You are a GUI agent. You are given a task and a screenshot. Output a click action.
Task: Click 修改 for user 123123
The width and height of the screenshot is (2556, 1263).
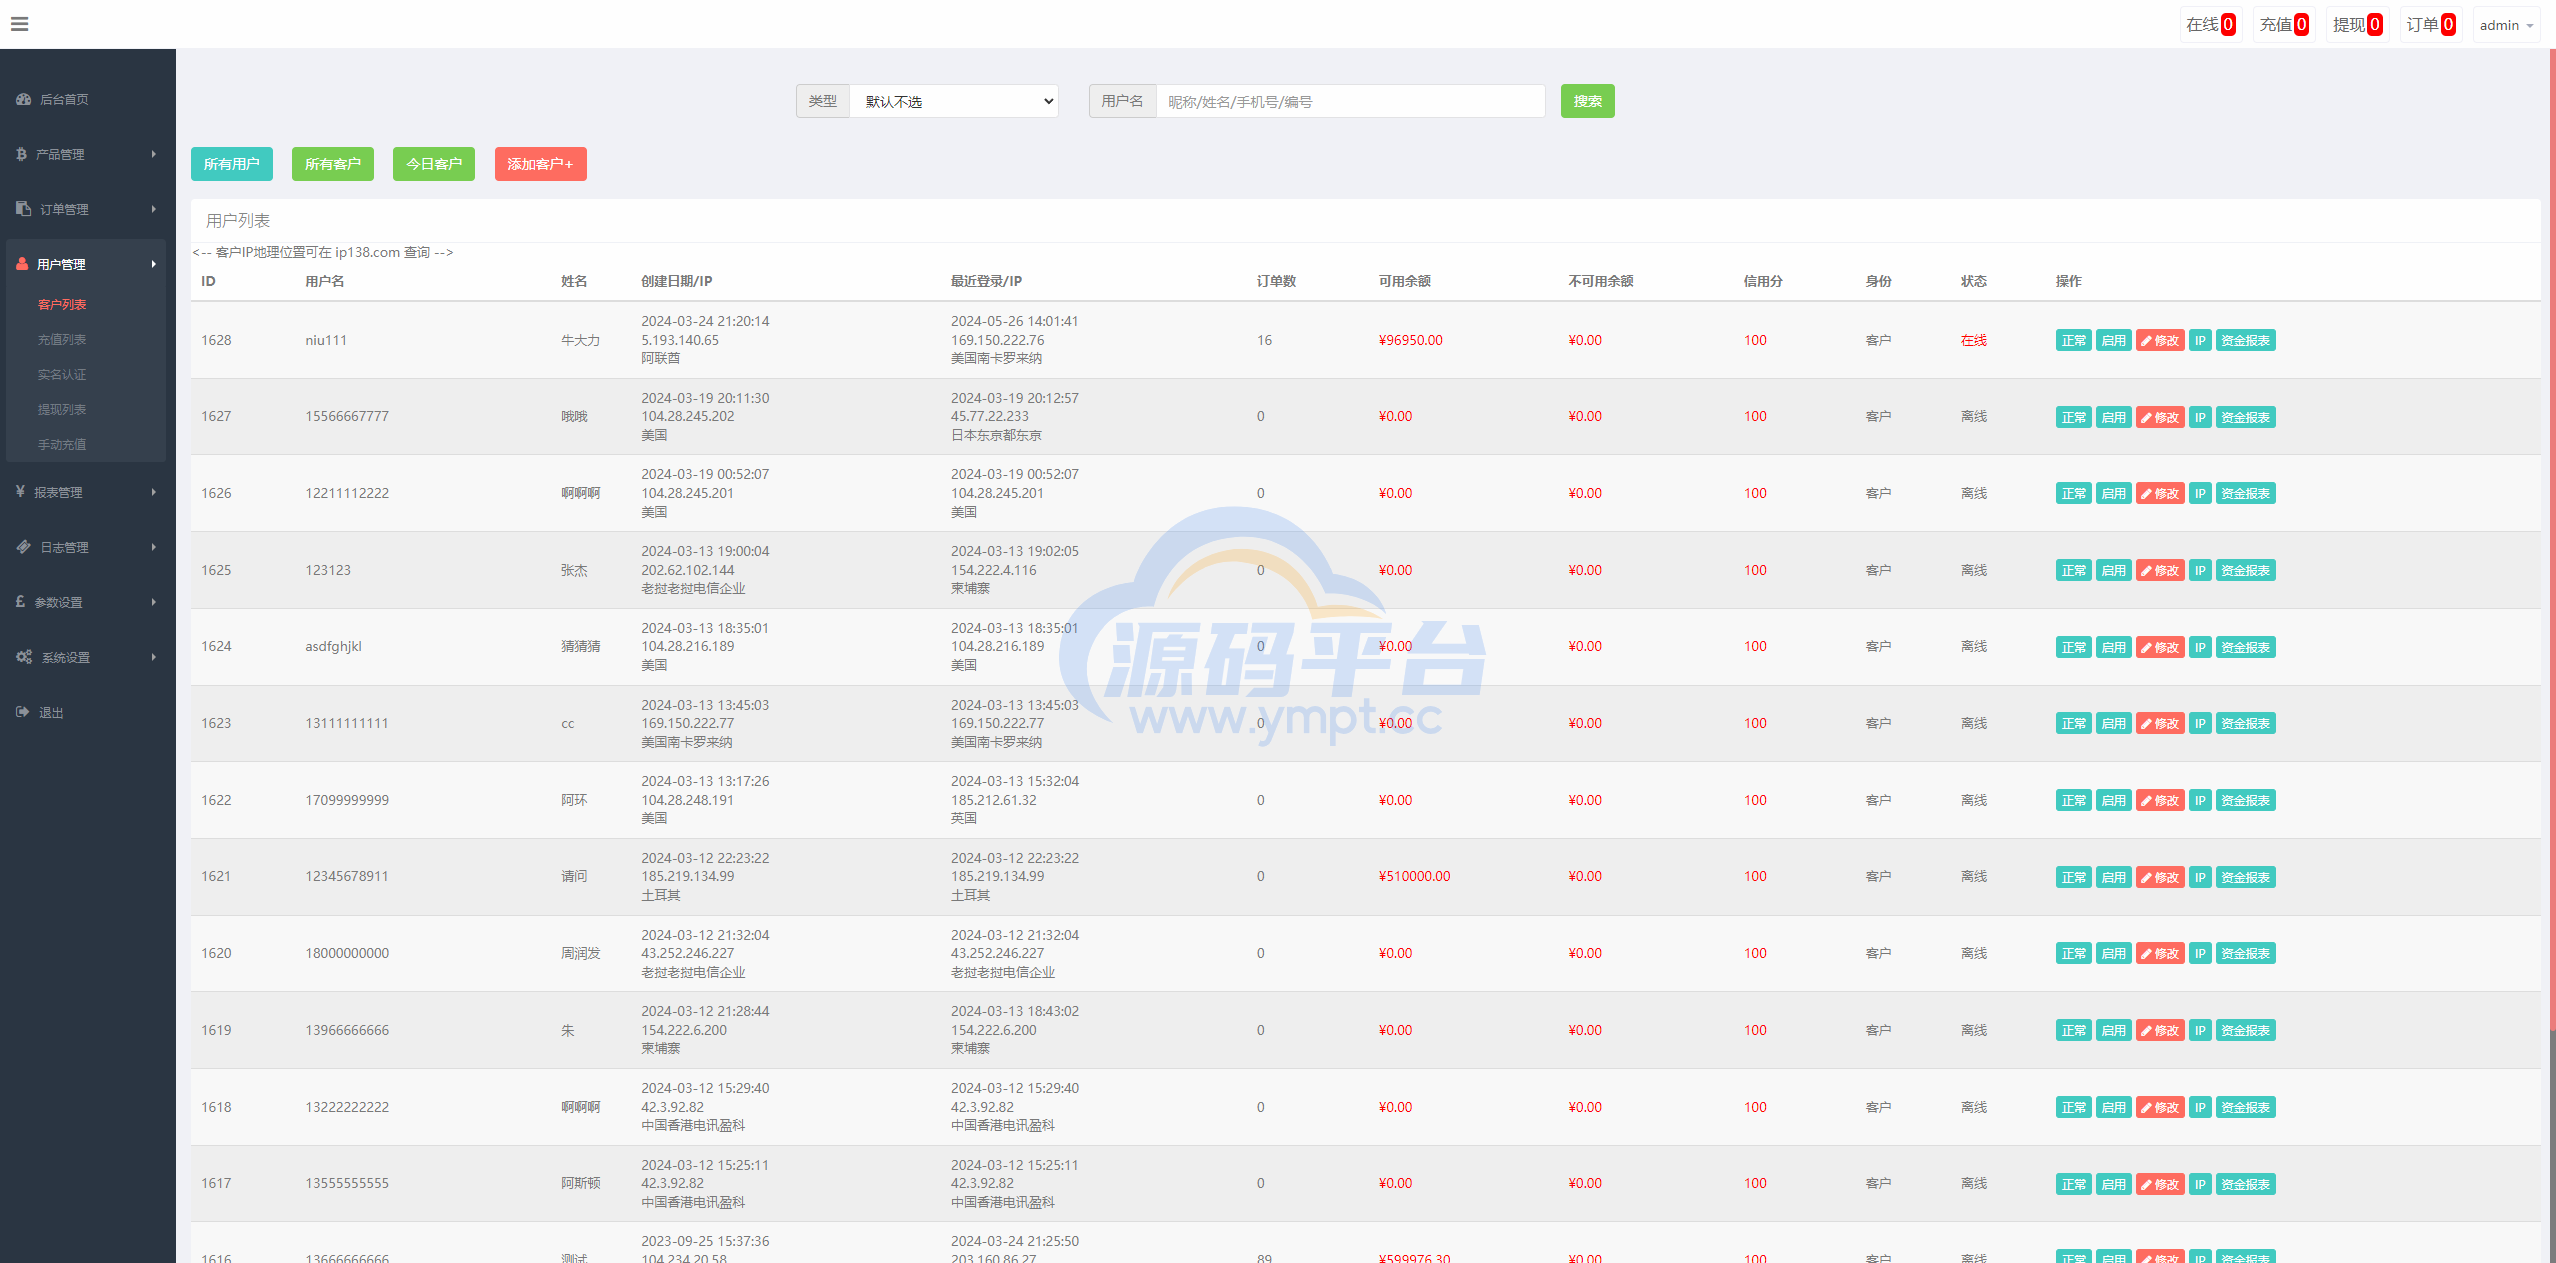click(x=2160, y=570)
